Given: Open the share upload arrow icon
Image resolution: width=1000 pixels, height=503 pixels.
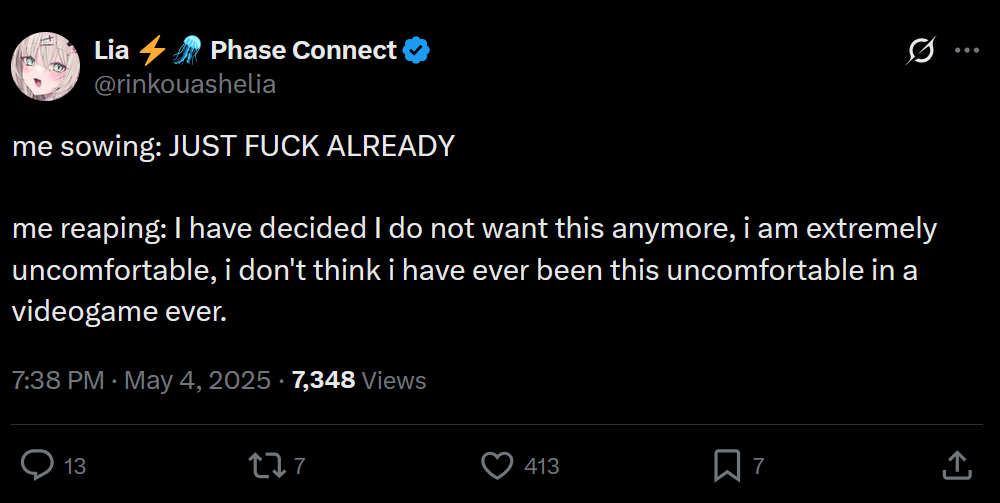Looking at the screenshot, I should point(957,465).
